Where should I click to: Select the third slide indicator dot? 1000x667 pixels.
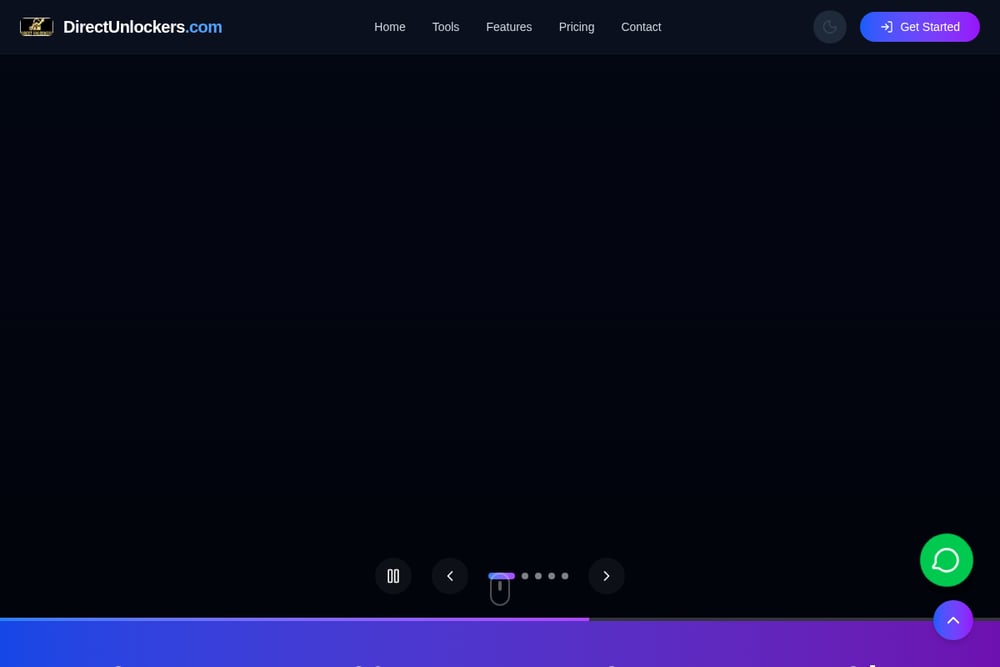tap(538, 576)
